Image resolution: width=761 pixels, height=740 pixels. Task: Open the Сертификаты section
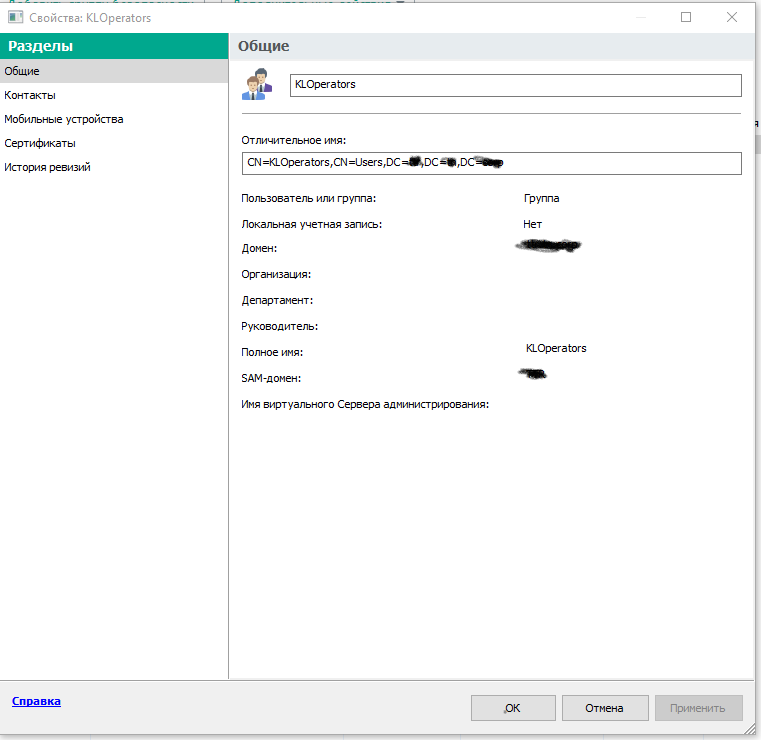point(114,143)
